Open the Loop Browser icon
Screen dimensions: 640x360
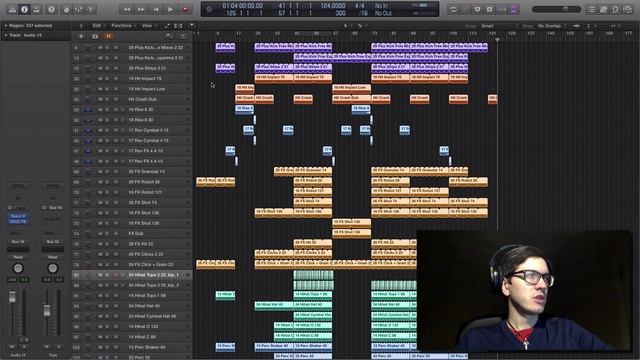(x=616, y=9)
